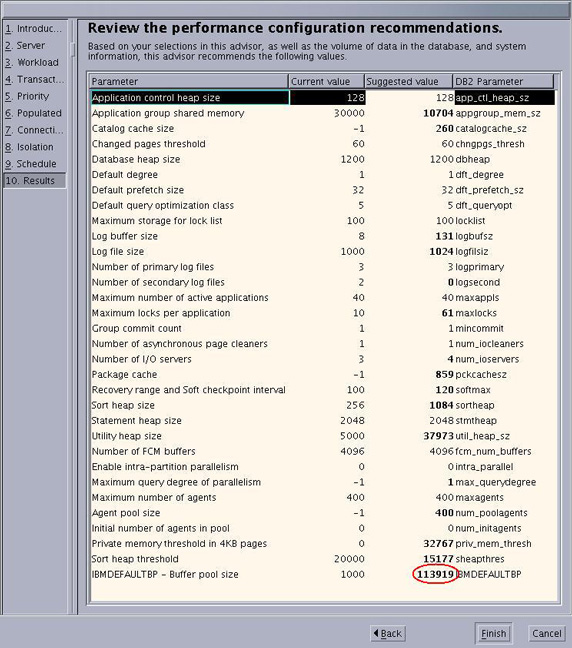Select the Catalog cache size row

(x=323, y=129)
